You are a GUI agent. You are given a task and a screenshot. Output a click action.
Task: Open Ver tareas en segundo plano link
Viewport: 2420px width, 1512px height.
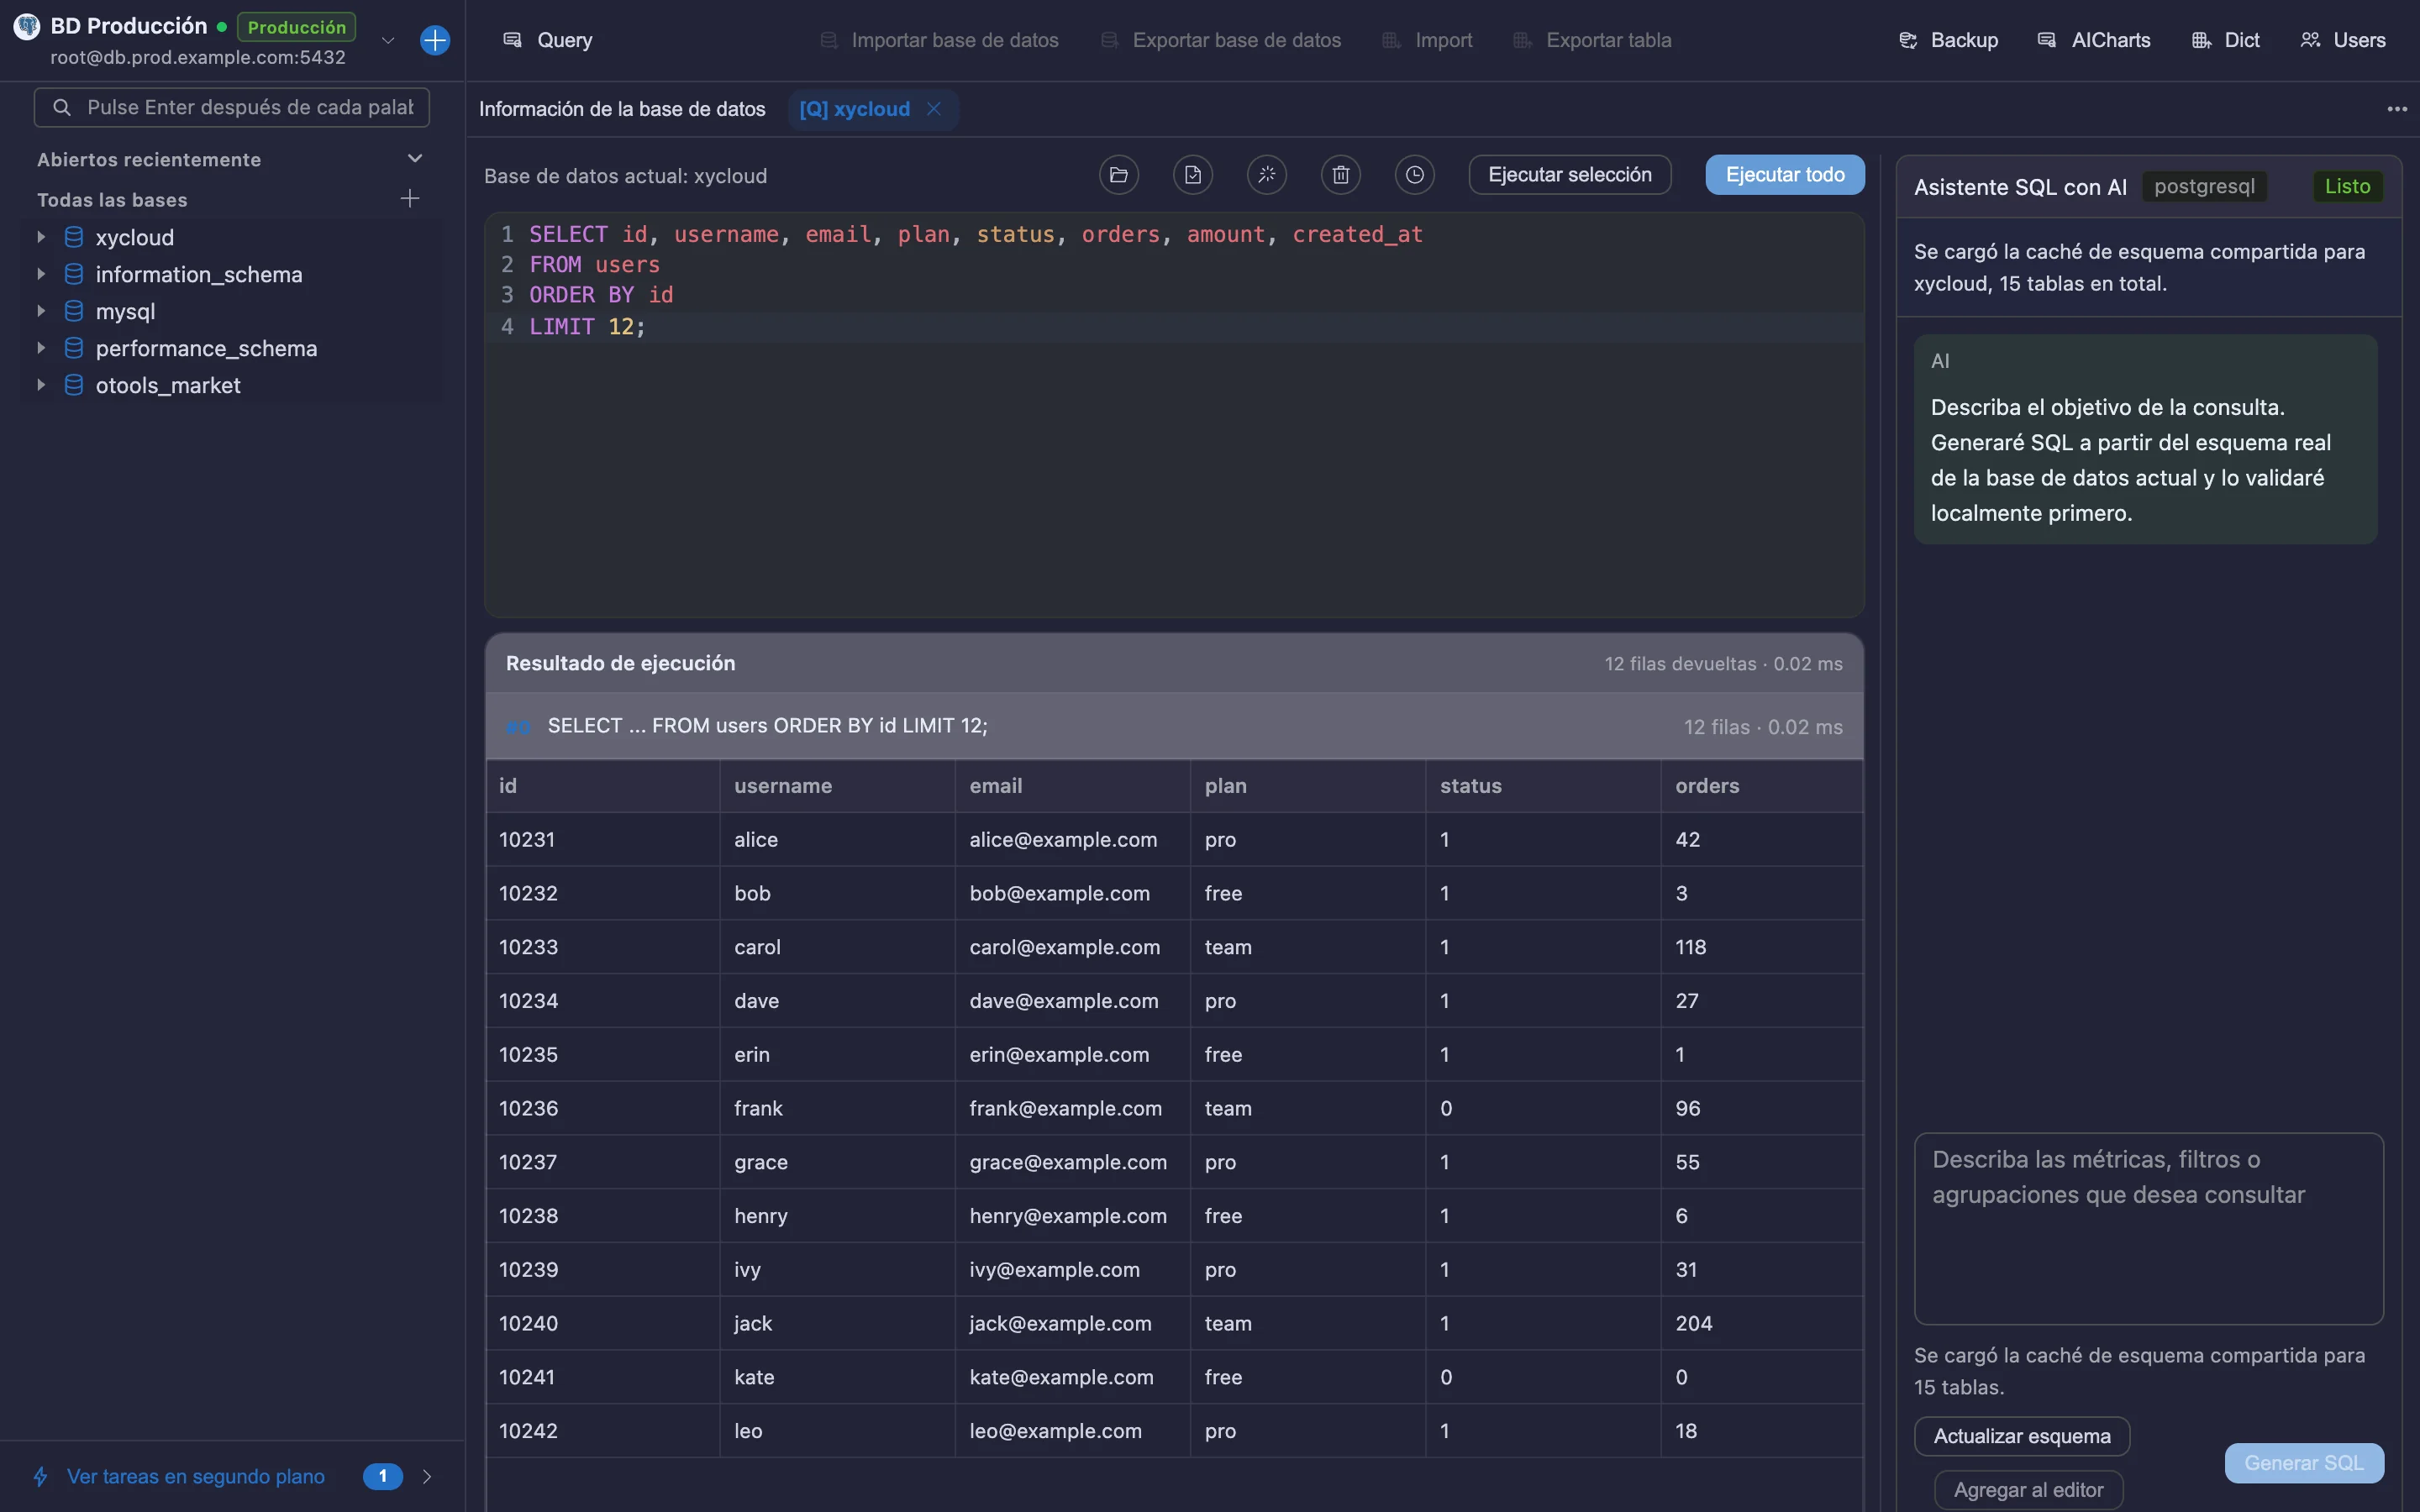[x=196, y=1476]
